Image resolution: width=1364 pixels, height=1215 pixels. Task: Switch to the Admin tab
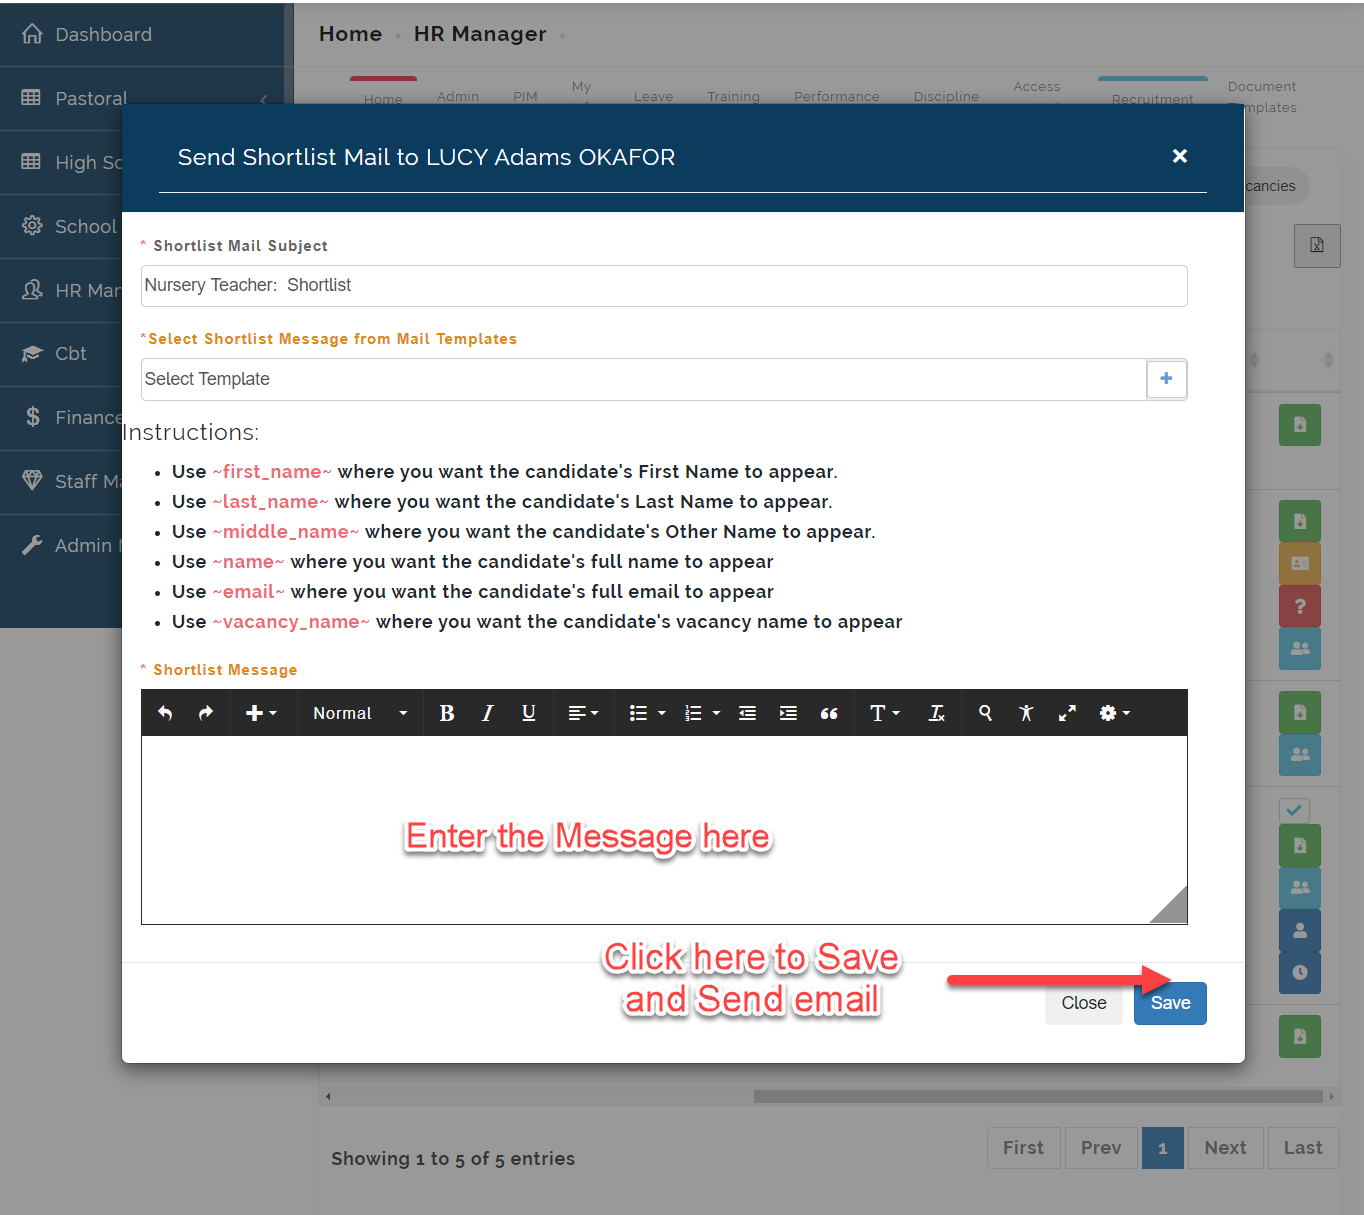[458, 96]
